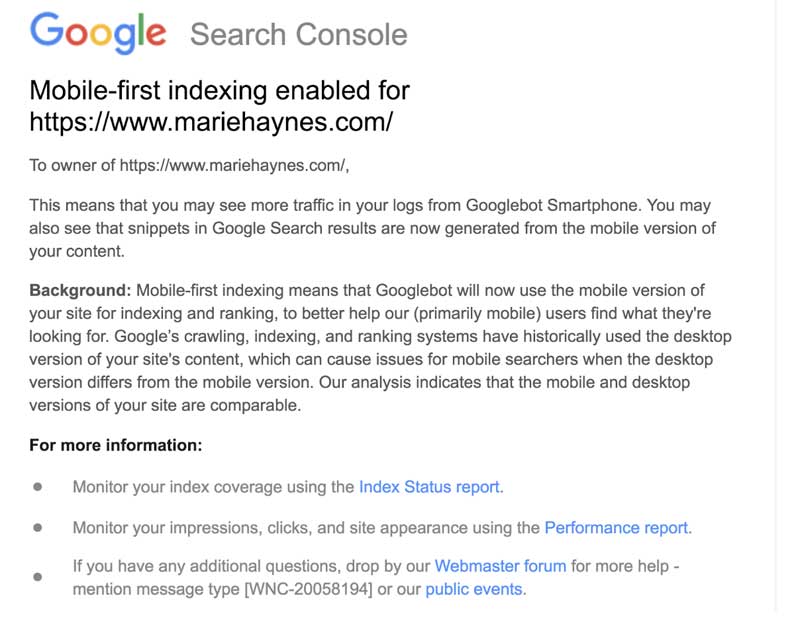Click the bullet beside Index Status item
The image size is (800, 644).
point(38,487)
